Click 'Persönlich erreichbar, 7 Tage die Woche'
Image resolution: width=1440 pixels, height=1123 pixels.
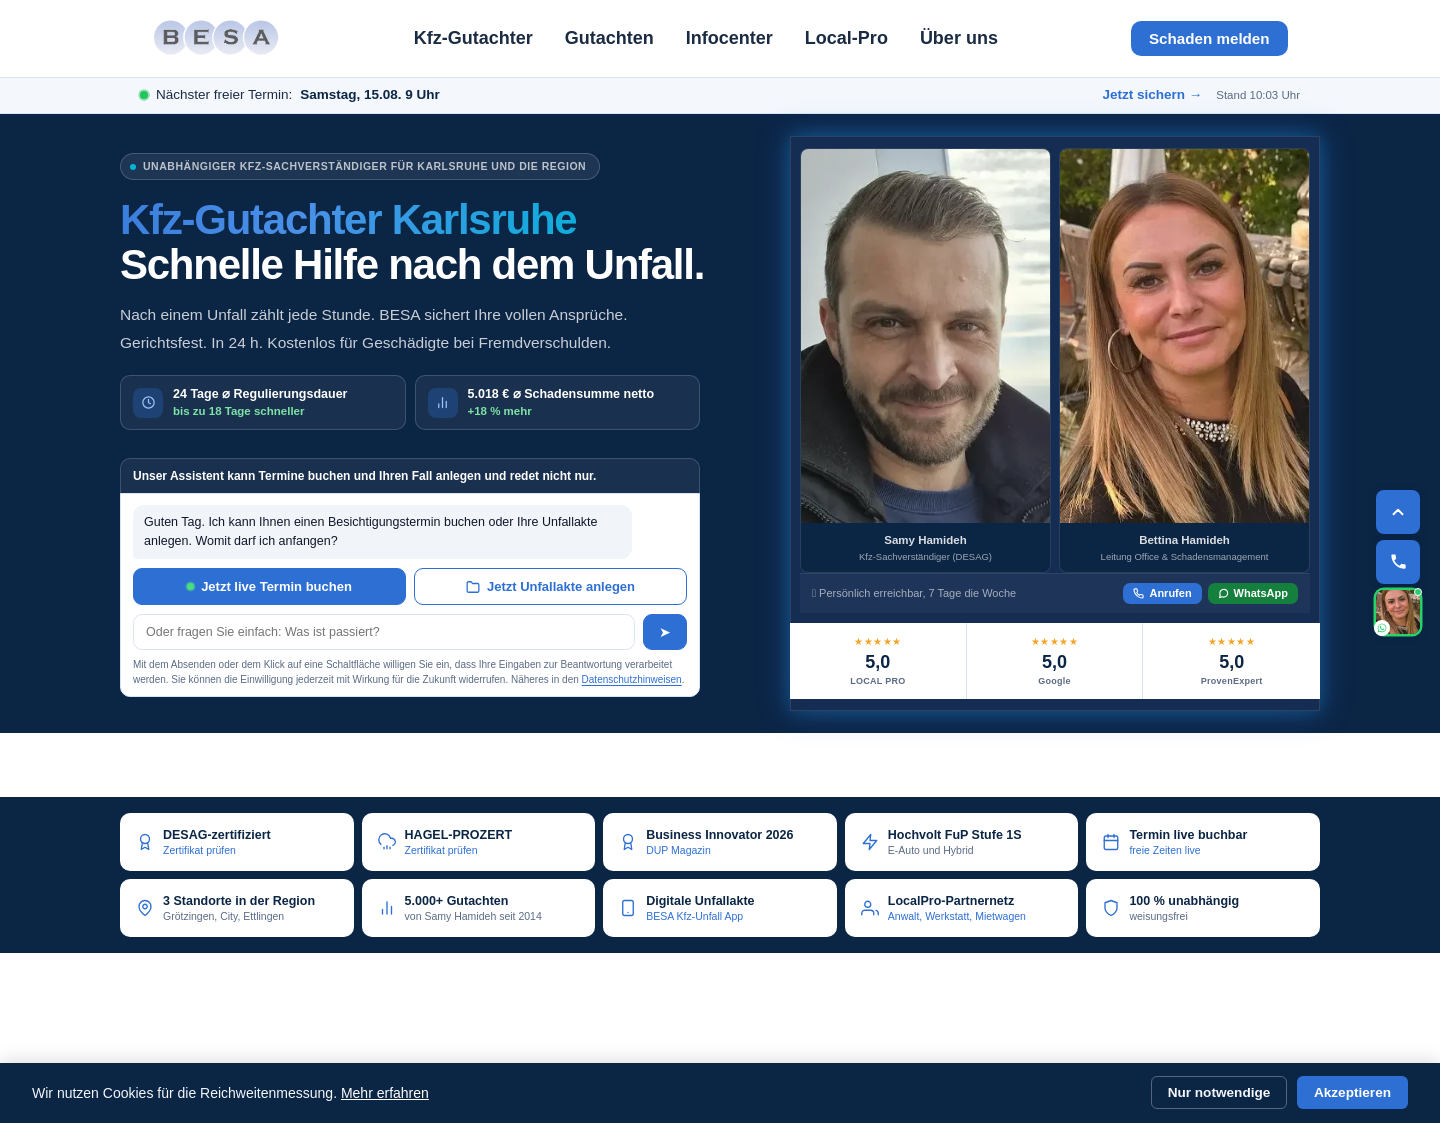coord(917,593)
